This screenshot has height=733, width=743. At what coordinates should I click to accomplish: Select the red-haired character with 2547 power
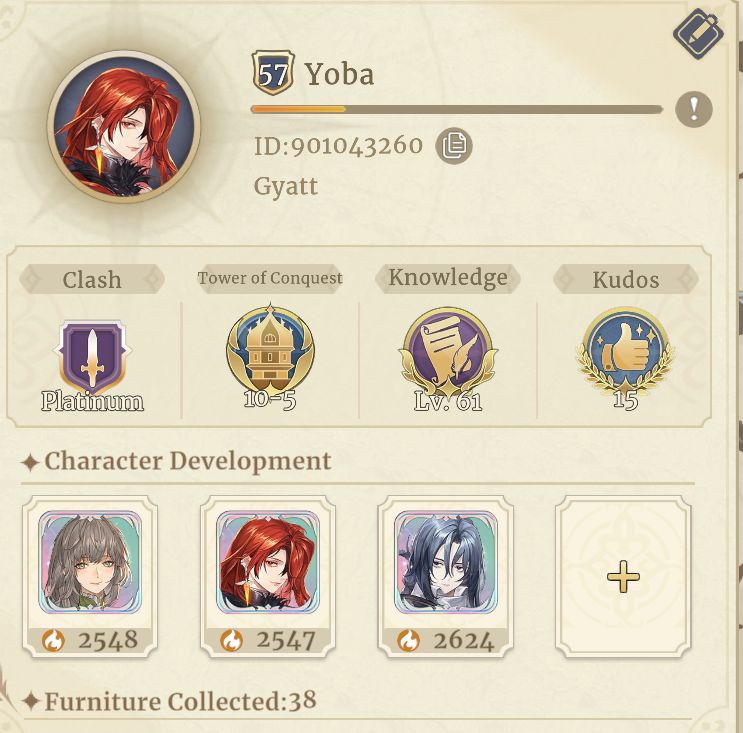point(268,577)
